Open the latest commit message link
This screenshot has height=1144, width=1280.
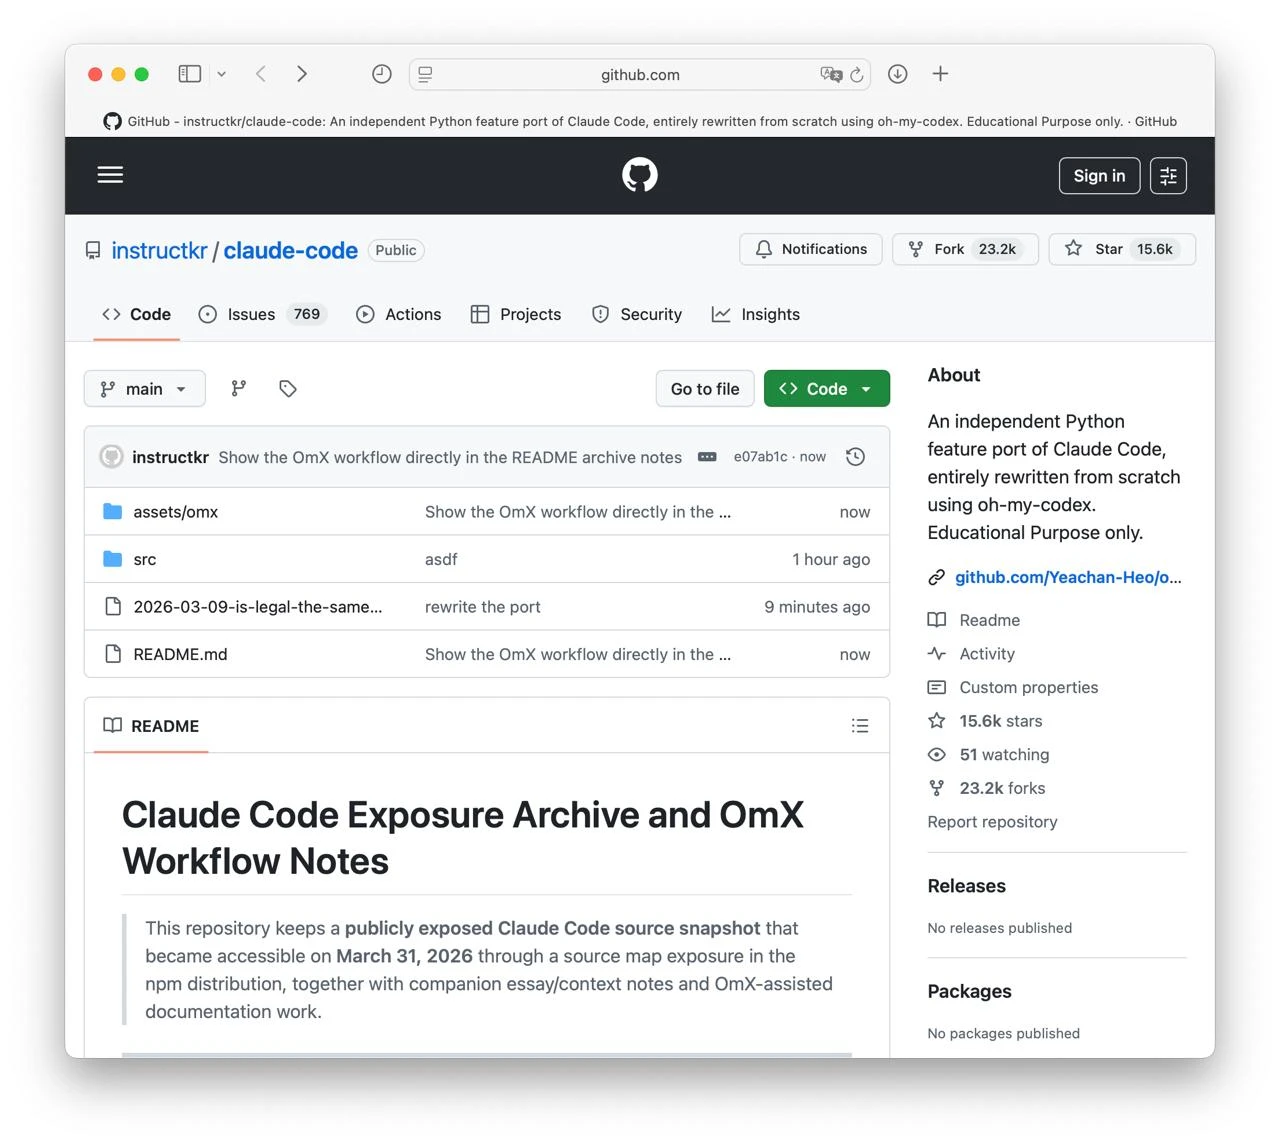[450, 457]
